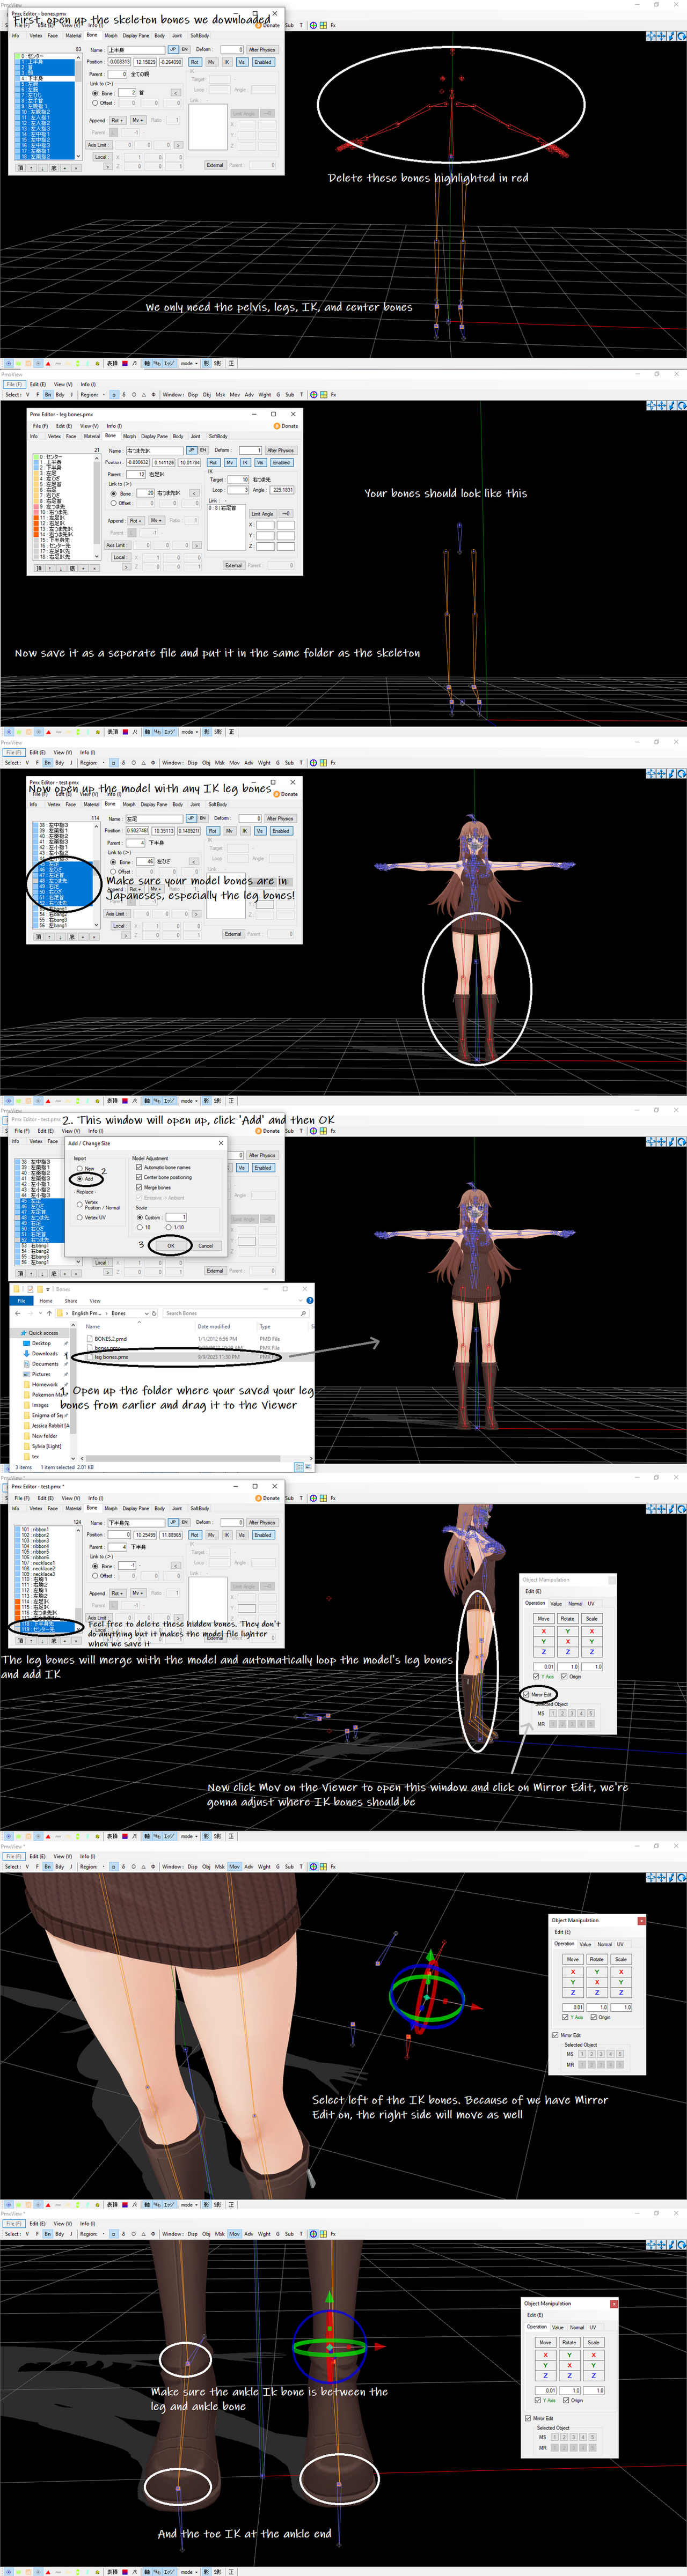Click the 頂 move-to-top button under the leg bones.pmx list

point(40,567)
